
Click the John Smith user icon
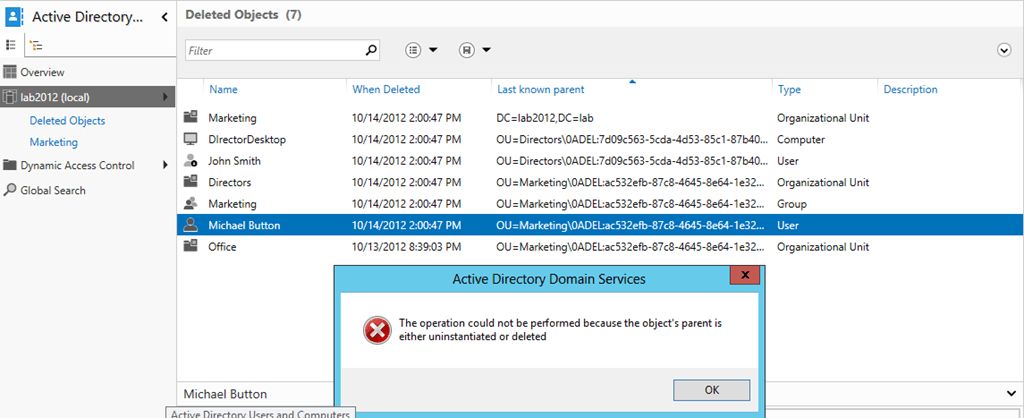(x=190, y=161)
